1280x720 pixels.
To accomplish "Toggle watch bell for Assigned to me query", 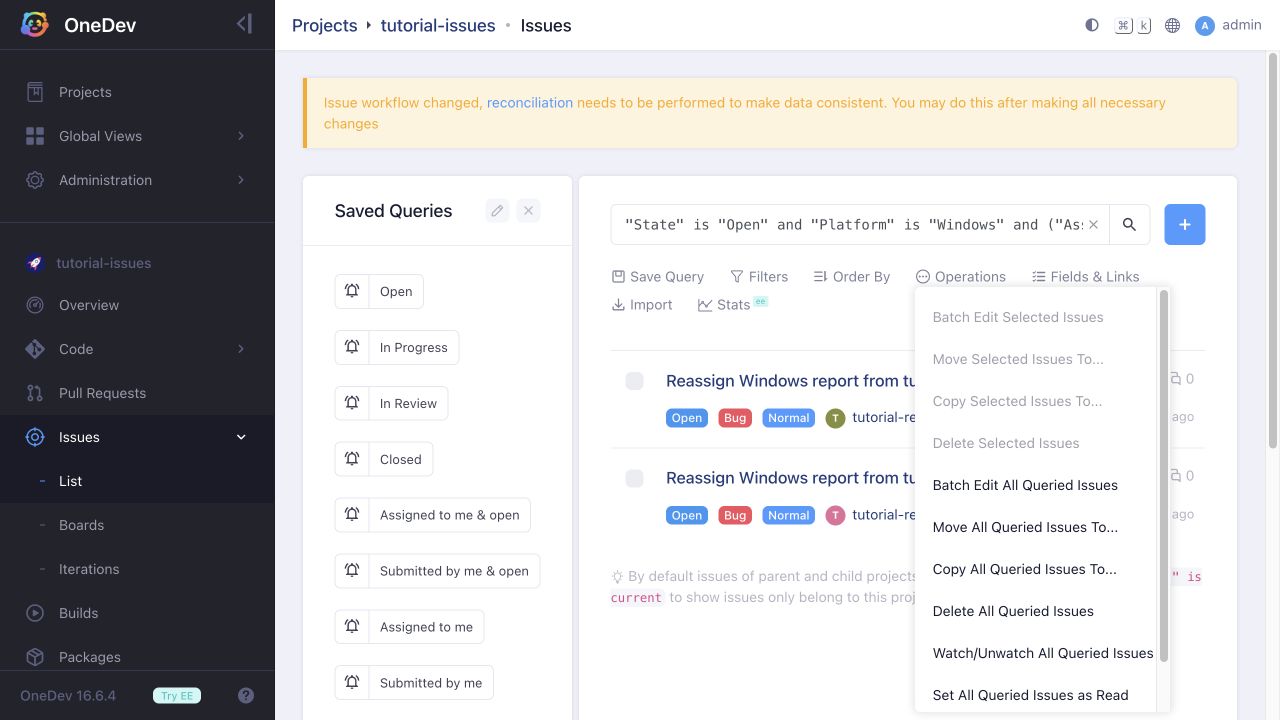I will point(352,627).
